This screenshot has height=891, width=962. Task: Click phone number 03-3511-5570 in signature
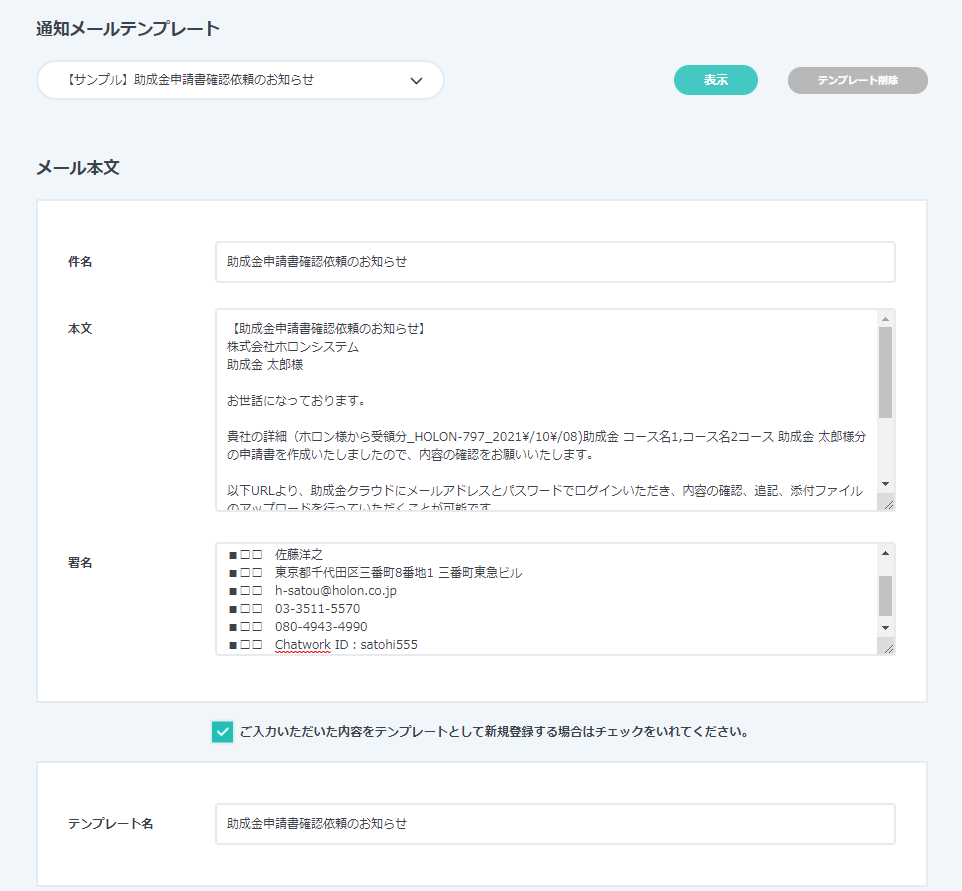[x=317, y=609]
